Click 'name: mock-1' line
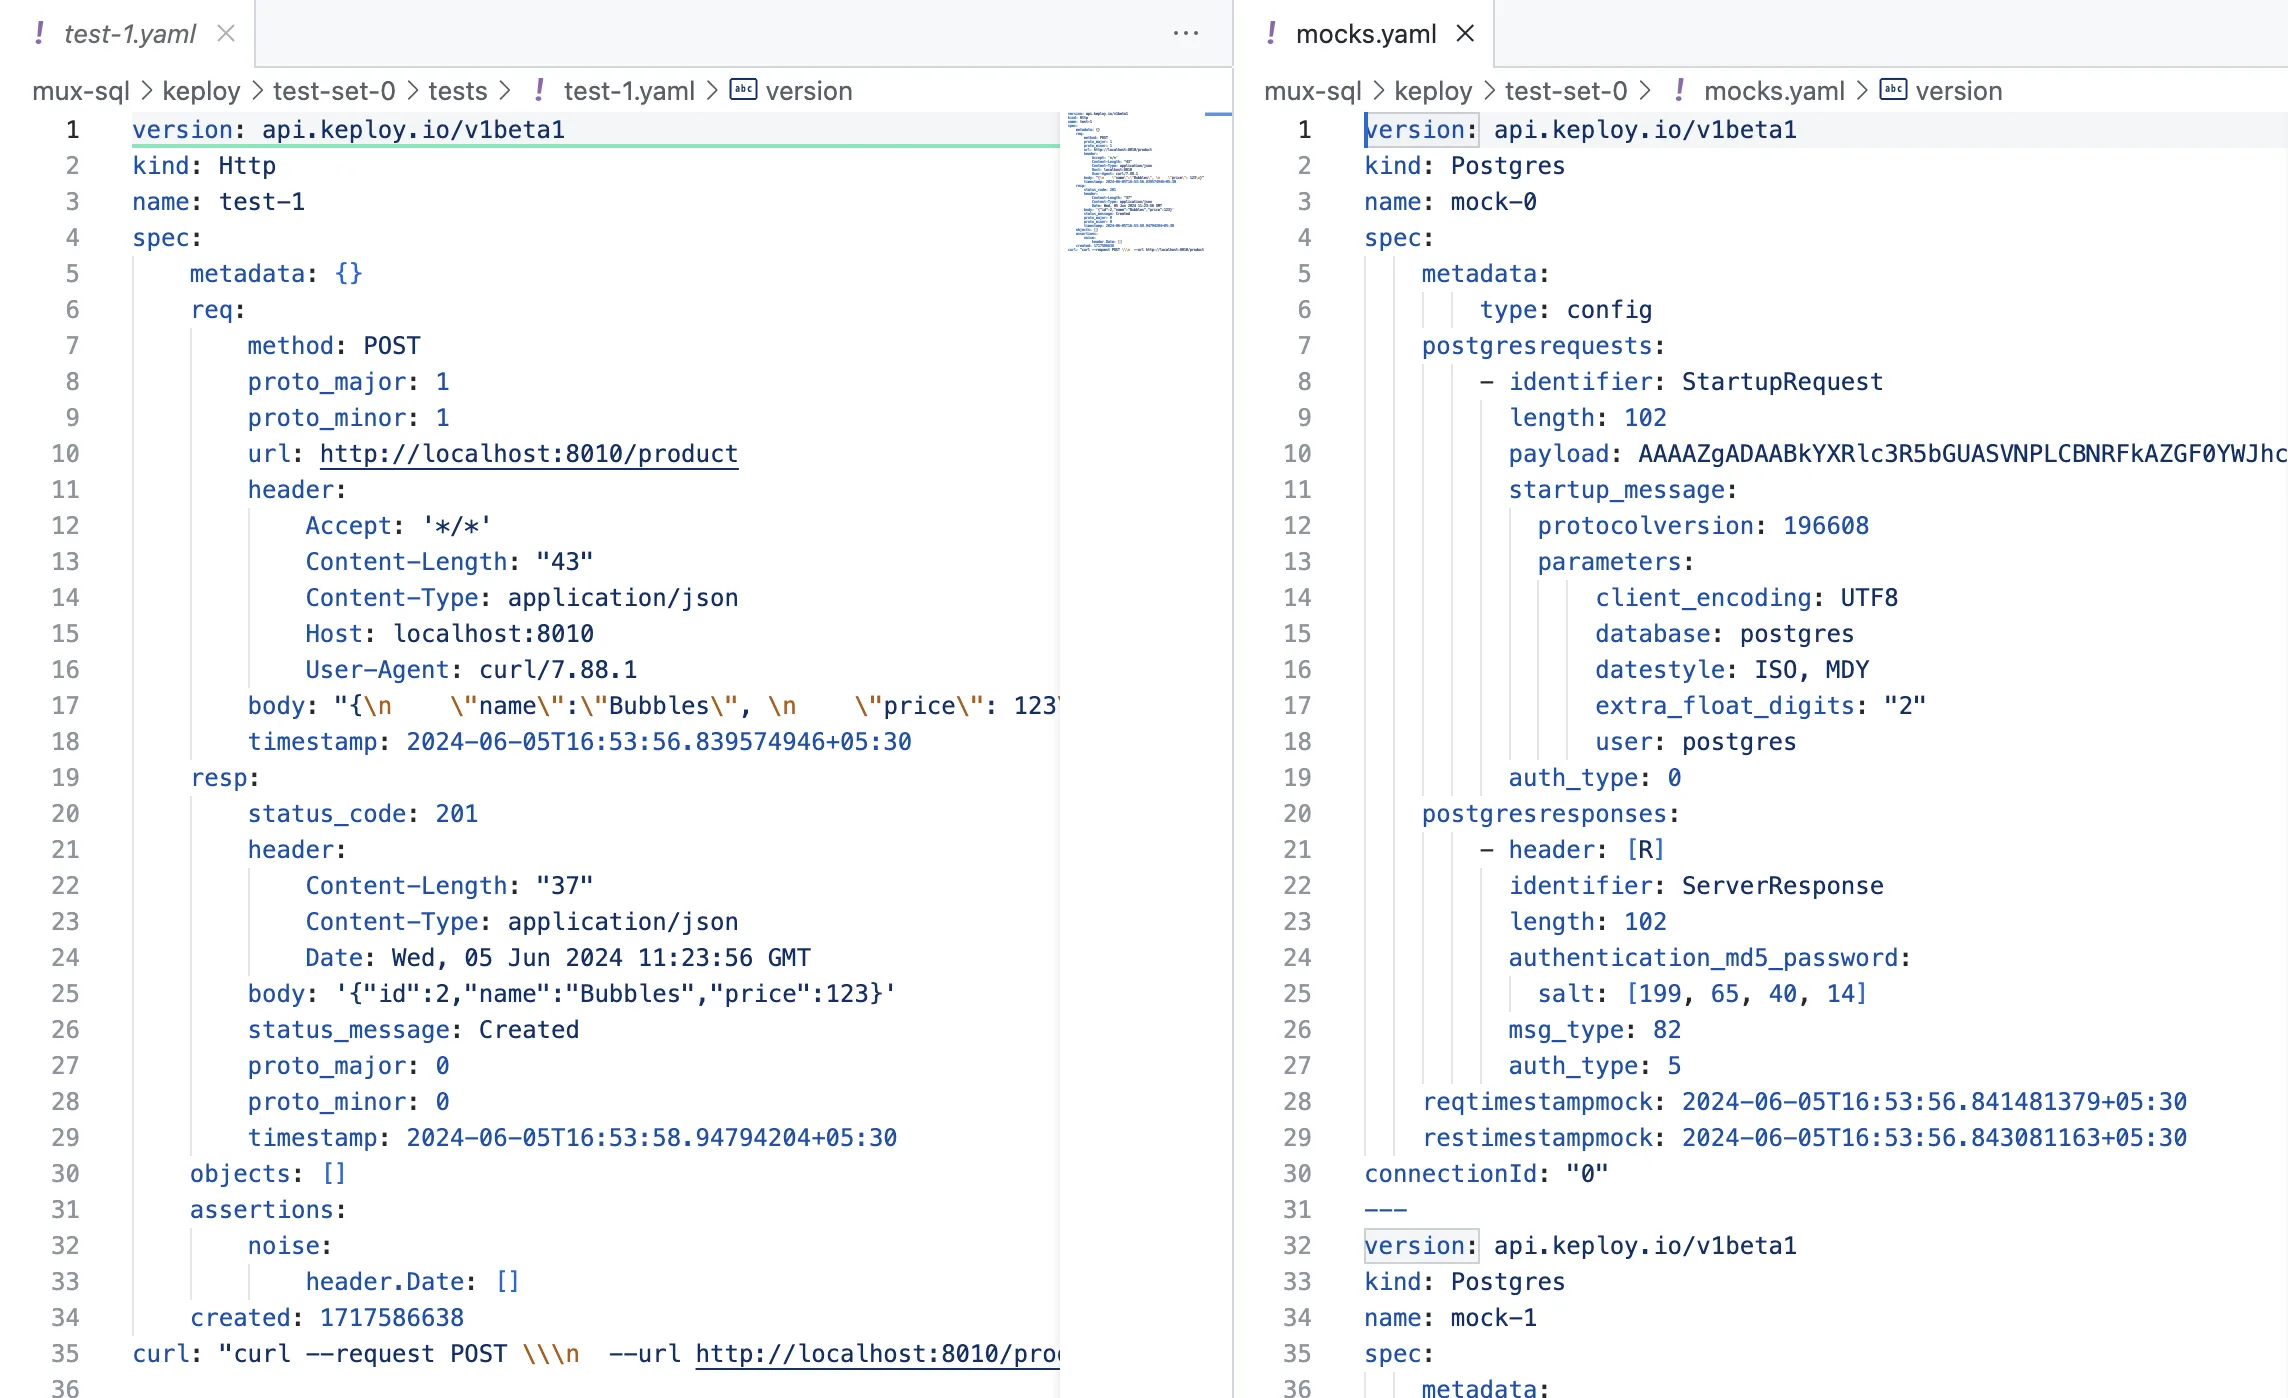 [x=1451, y=1318]
